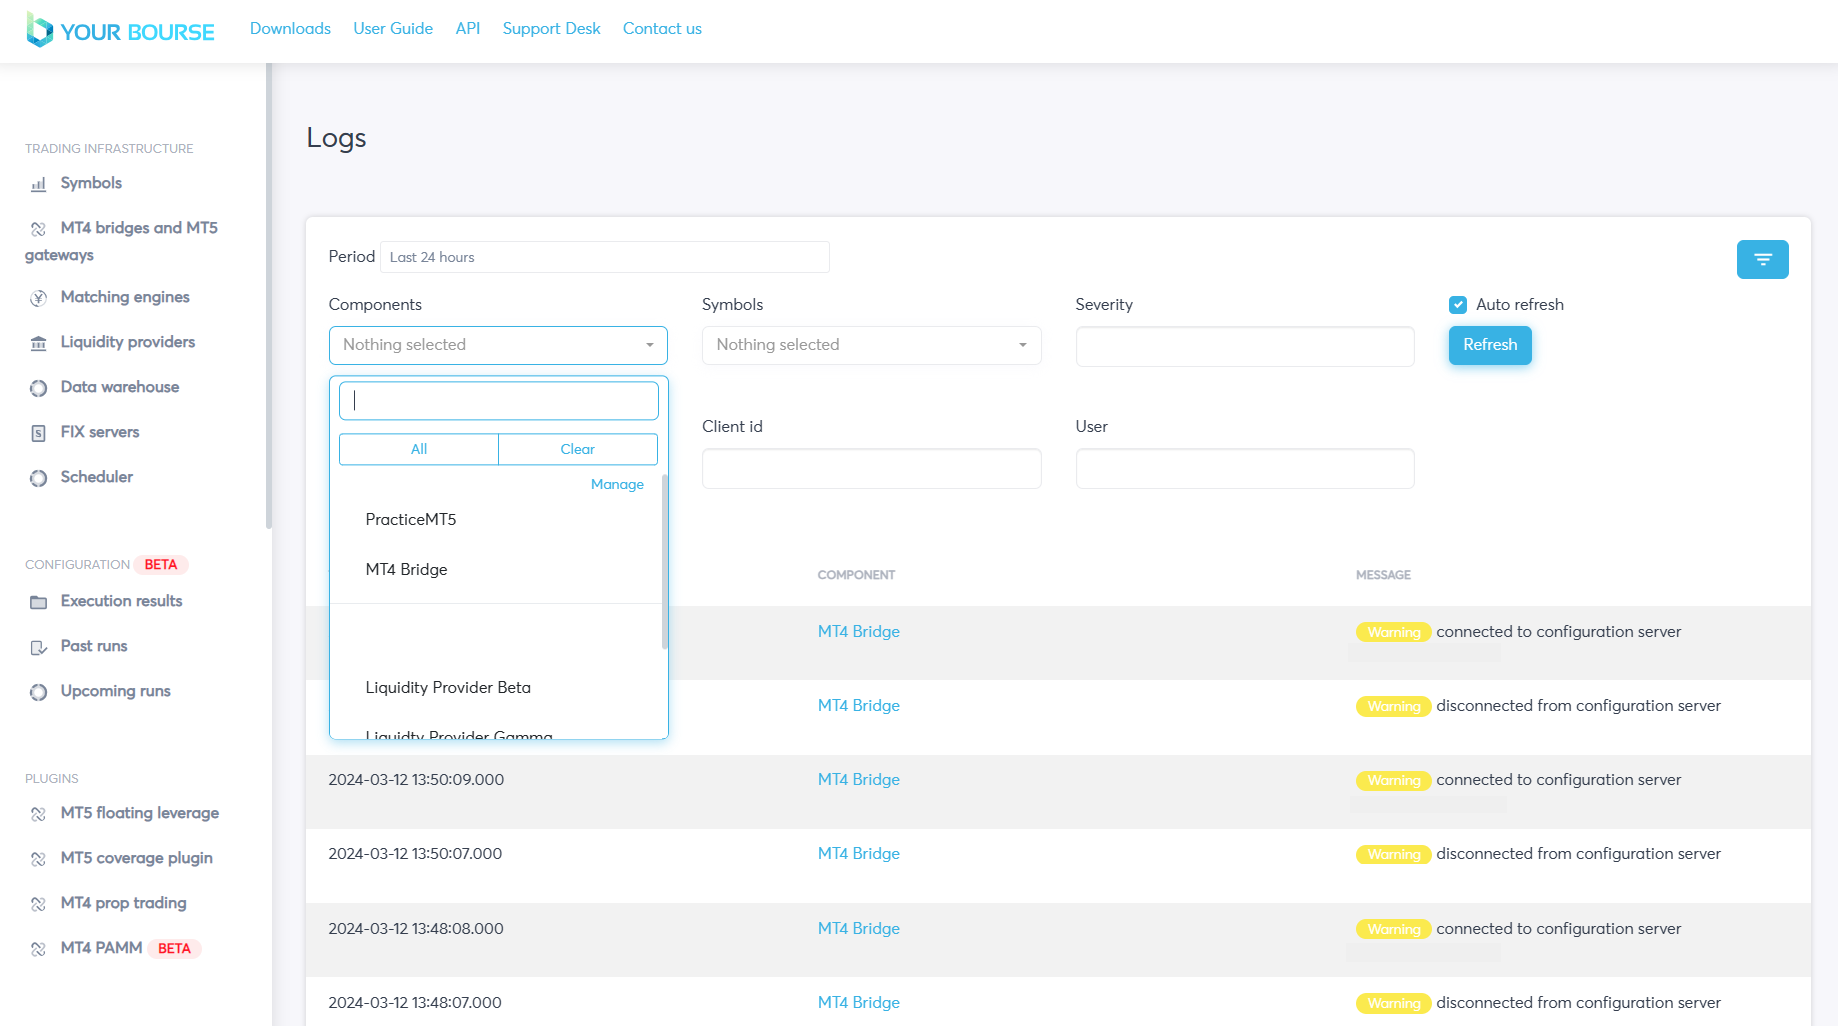
Task: Click the Symbols chart icon in sidebar
Action: click(38, 184)
